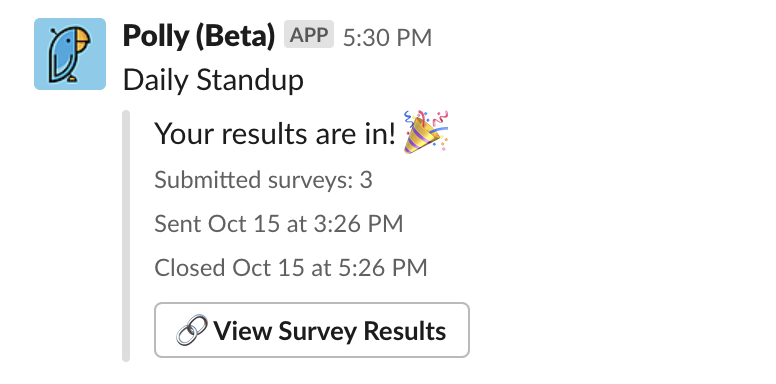Click the word "Standup" in the message title
The image size is (776, 384).
click(x=250, y=80)
